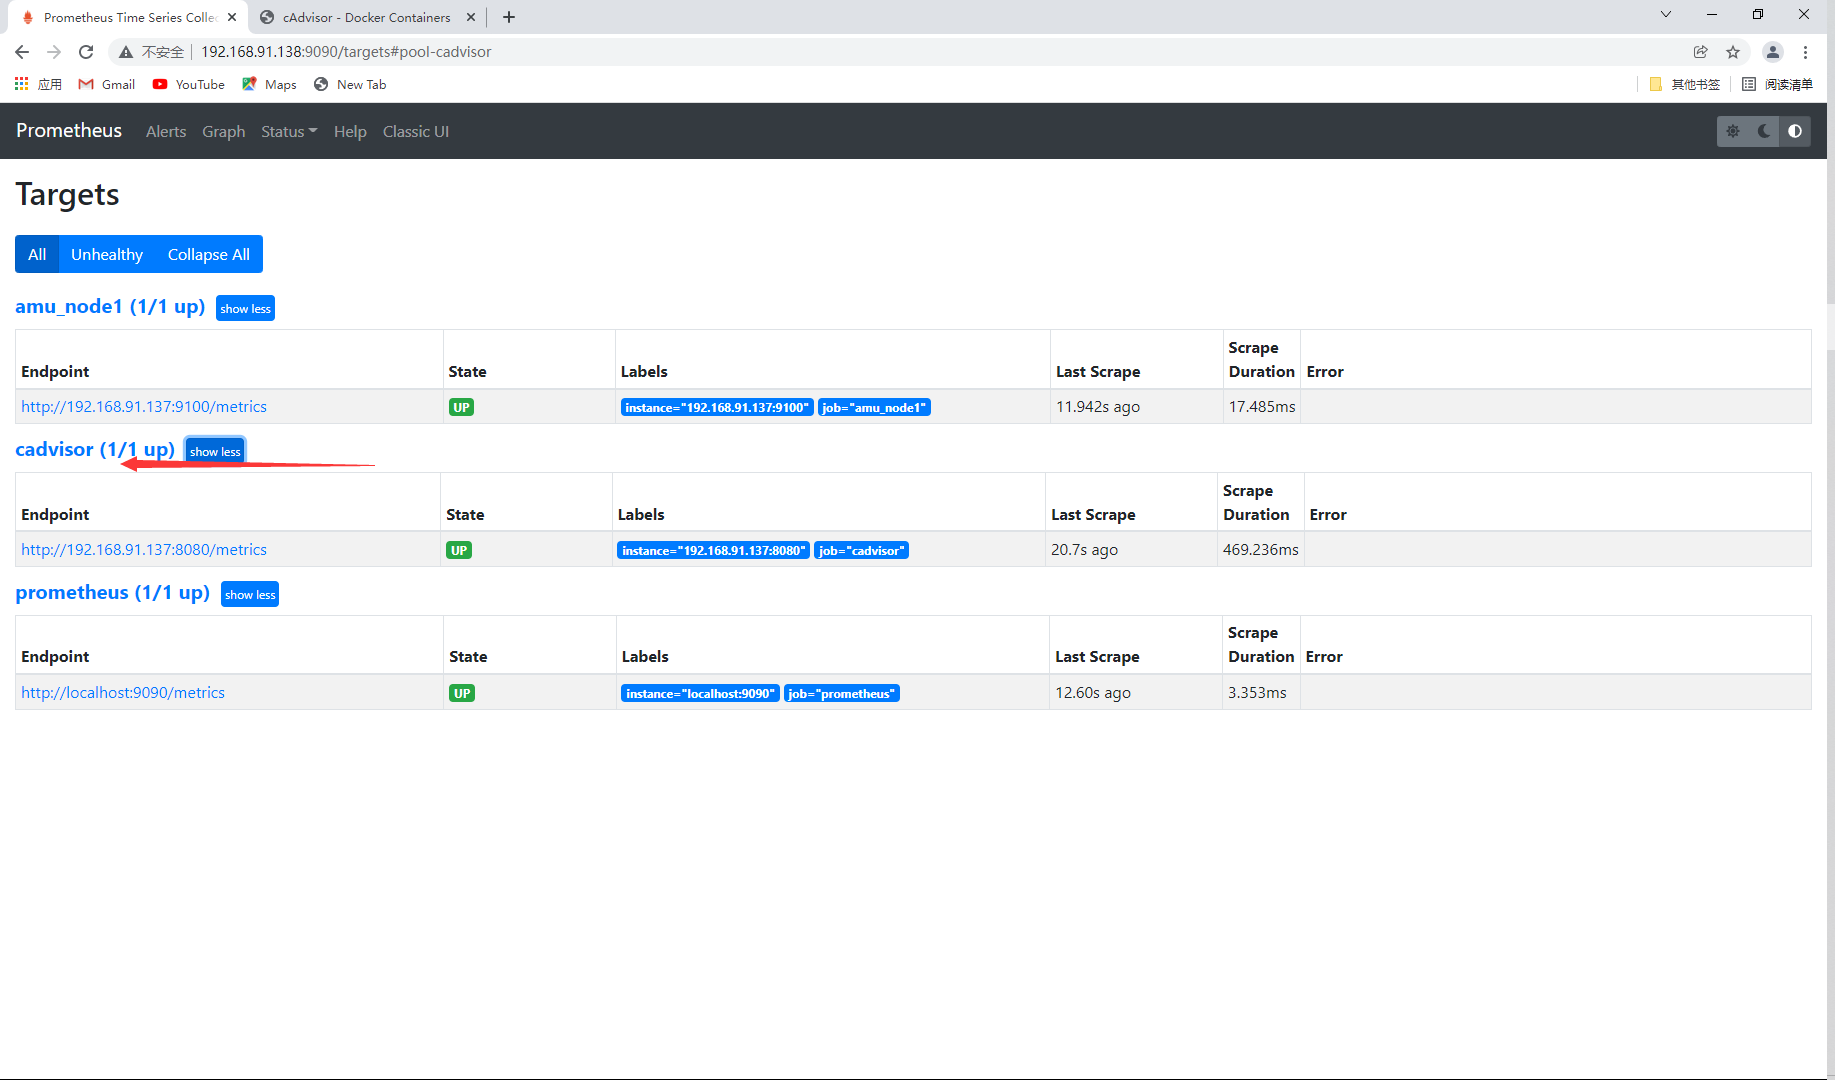Screen dimensions: 1835x1080
Task: Open the Graph page
Action: 224,131
